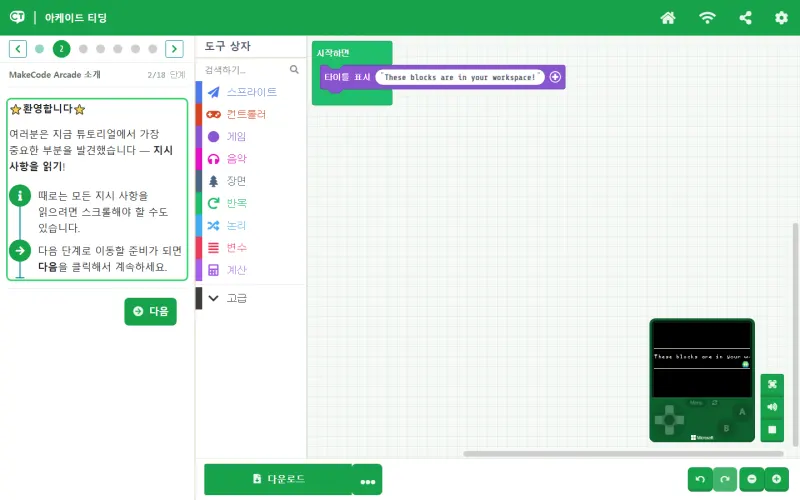Select the 타이틀 표시 purple block
Image resolution: width=800 pixels, height=500 pixels.
[x=347, y=77]
